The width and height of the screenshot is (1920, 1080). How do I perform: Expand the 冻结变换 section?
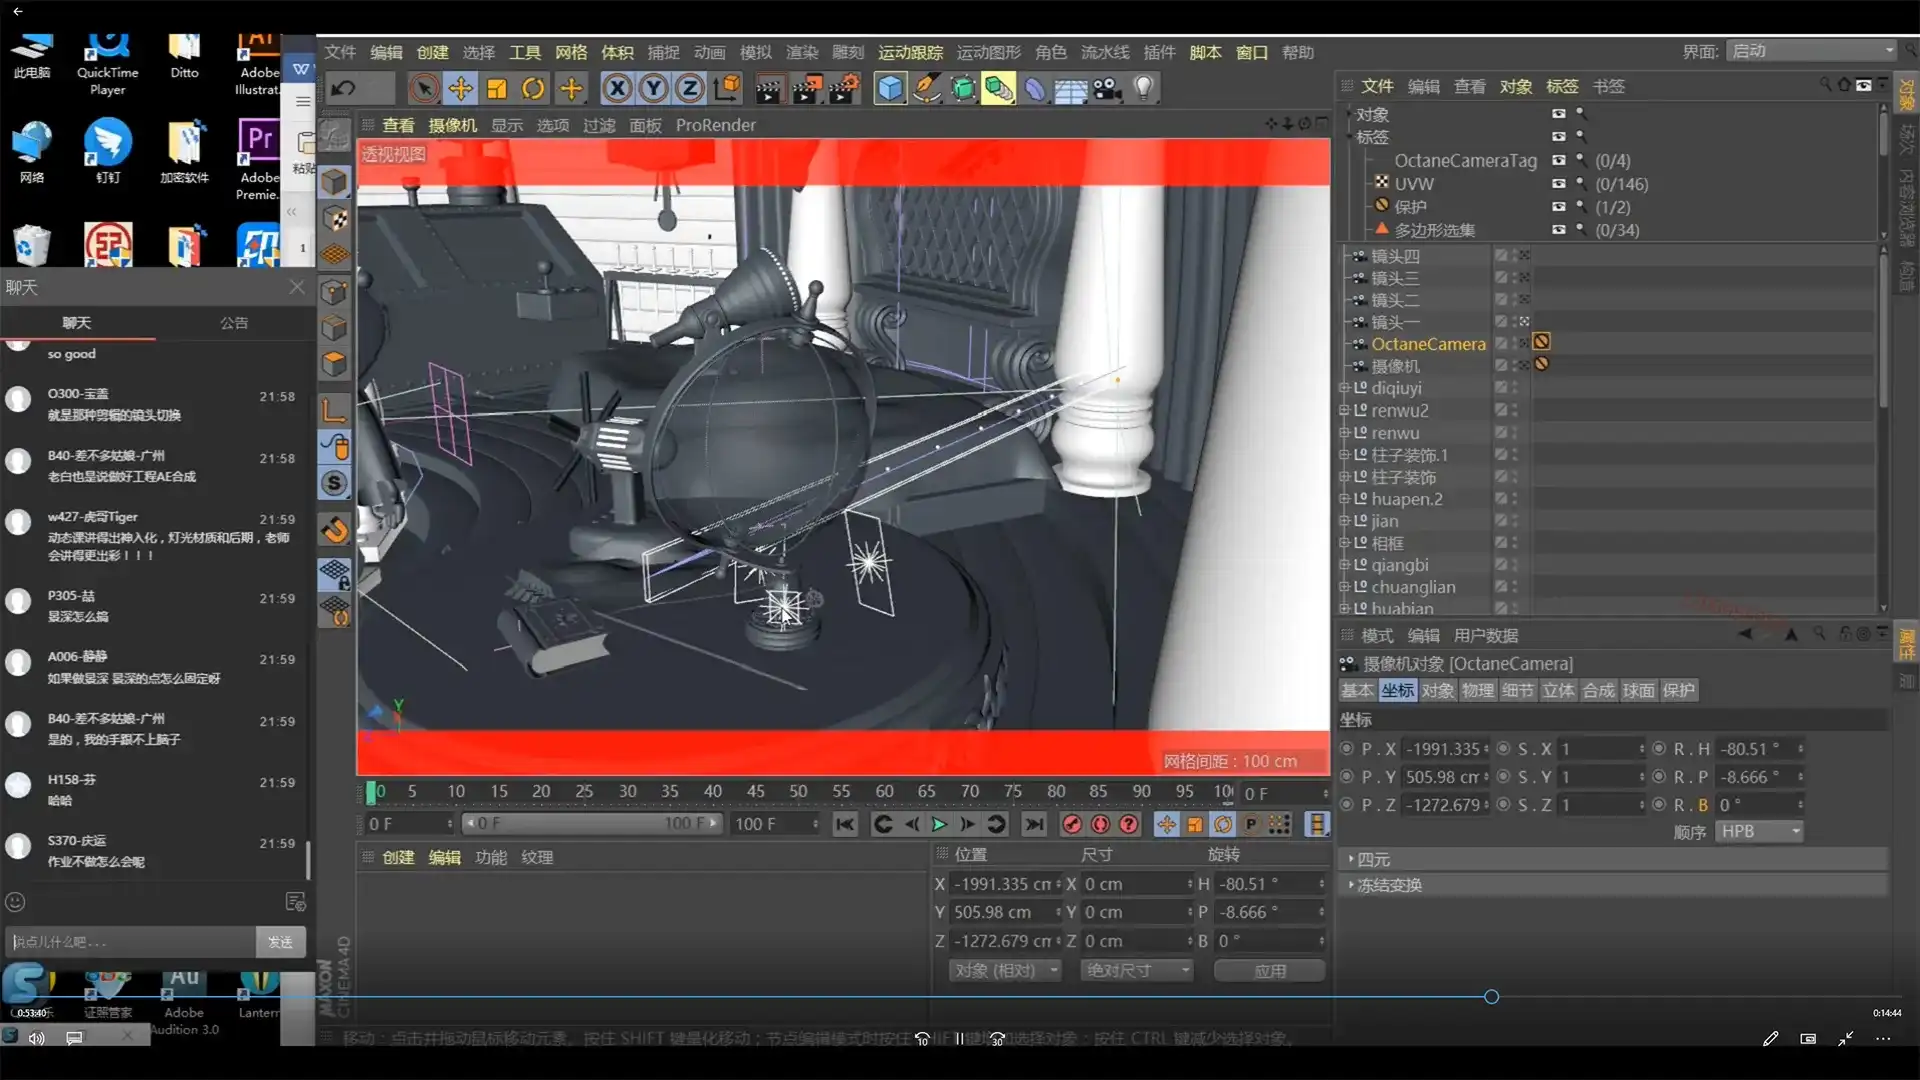(1352, 885)
